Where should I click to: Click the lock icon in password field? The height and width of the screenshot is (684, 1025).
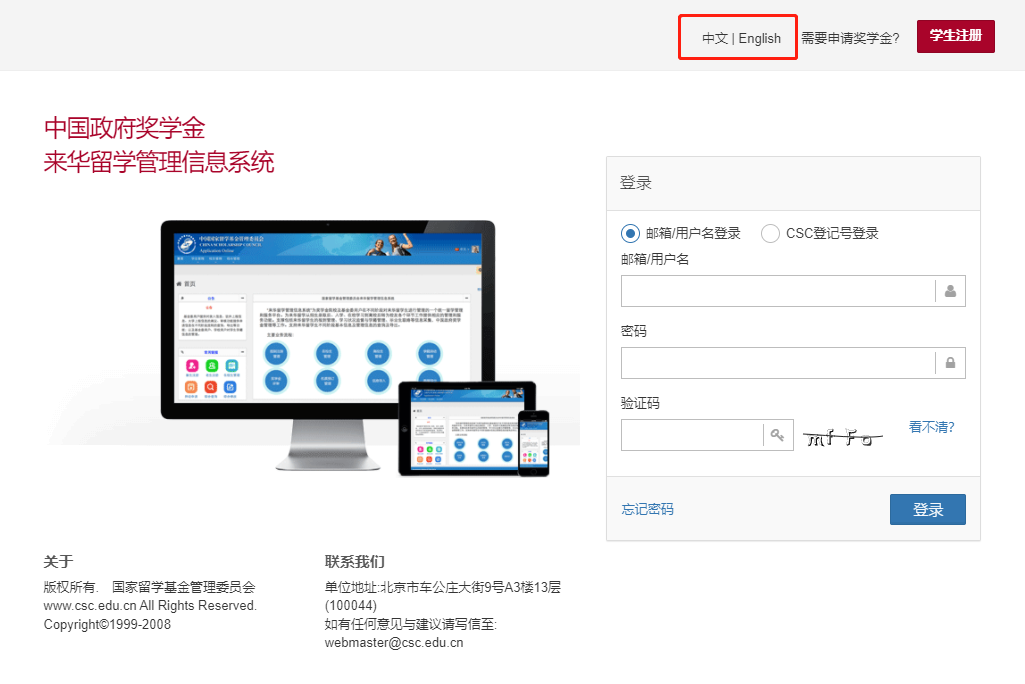(x=950, y=363)
